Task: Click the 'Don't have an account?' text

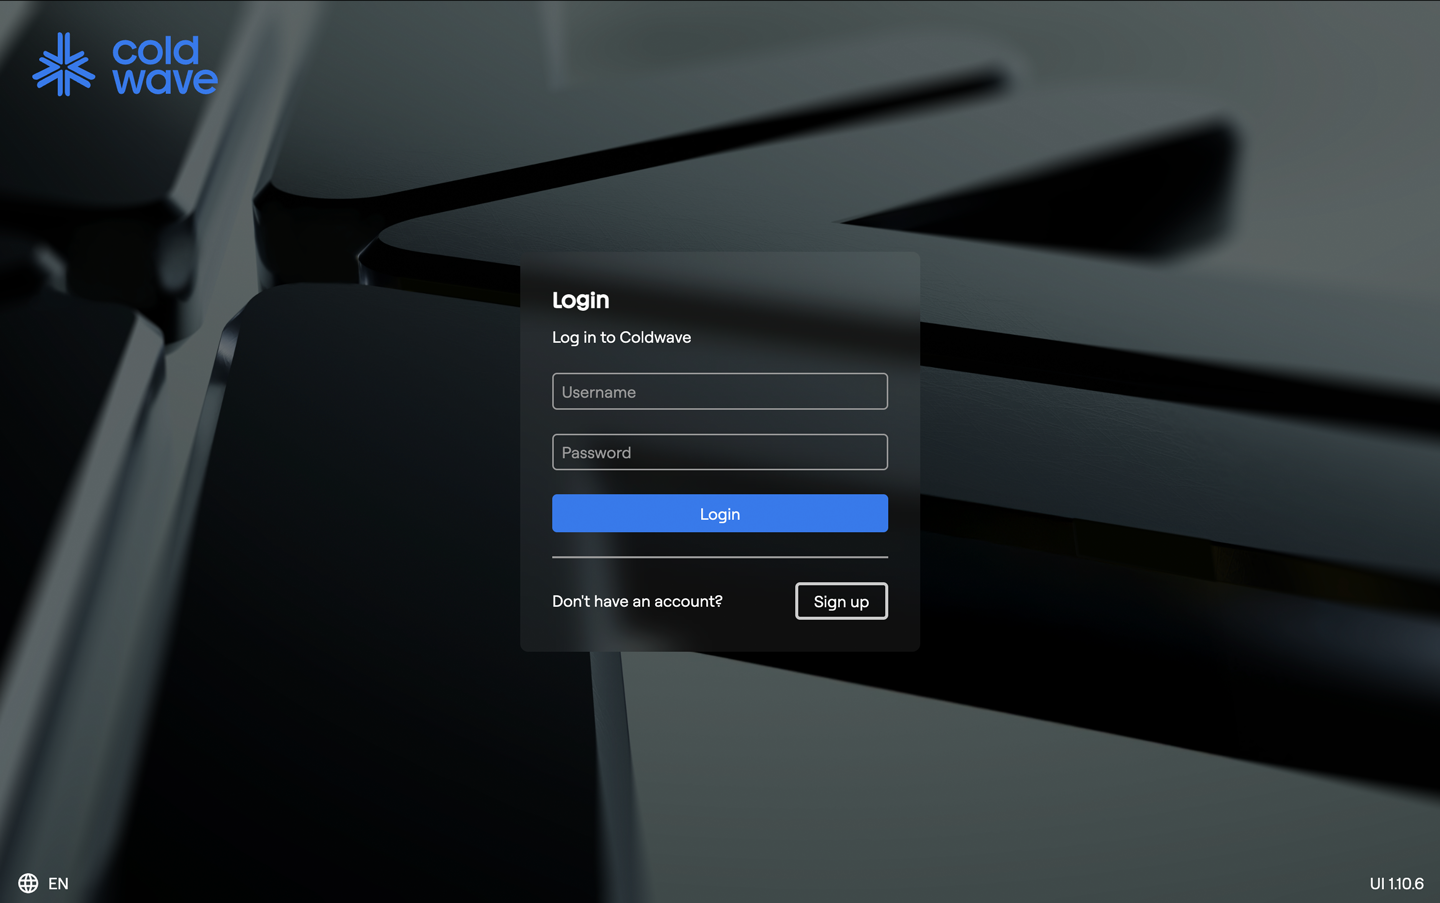Action: (637, 601)
